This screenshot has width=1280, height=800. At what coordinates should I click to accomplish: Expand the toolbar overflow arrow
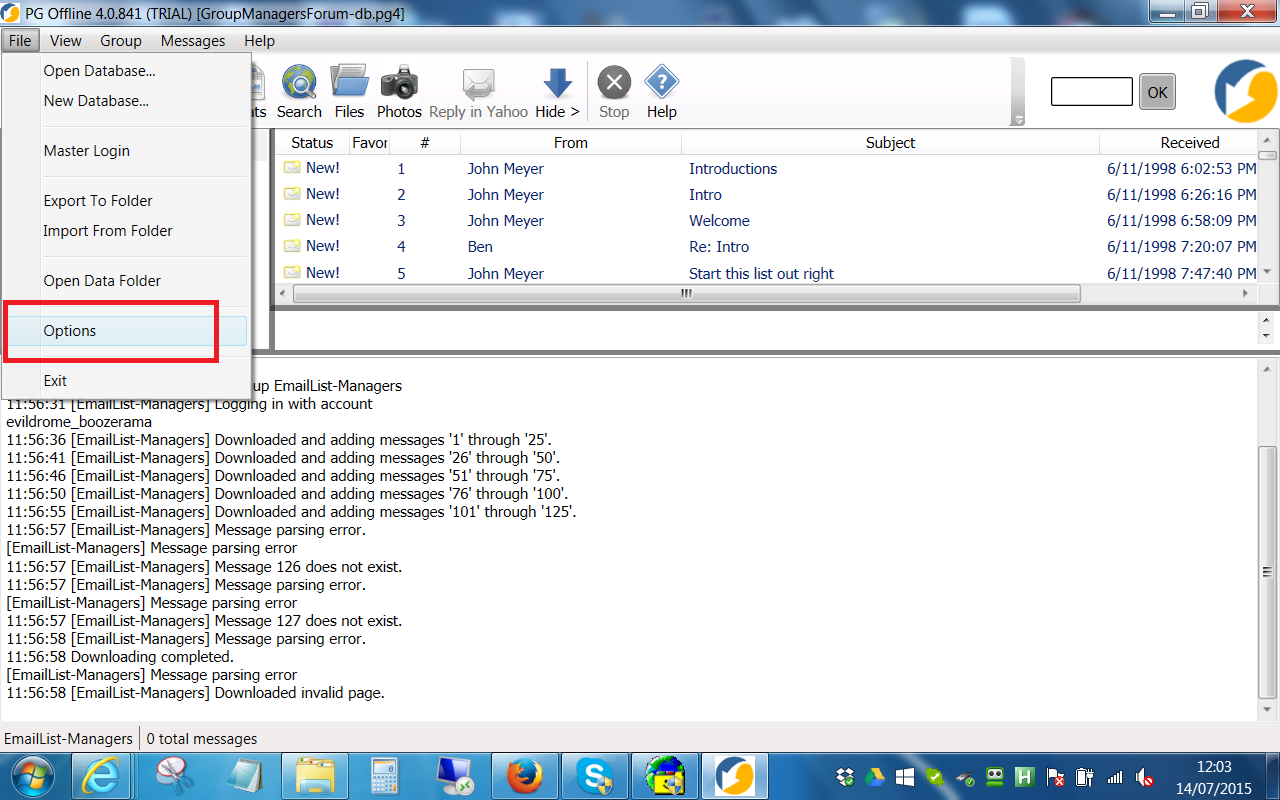pos(1019,120)
